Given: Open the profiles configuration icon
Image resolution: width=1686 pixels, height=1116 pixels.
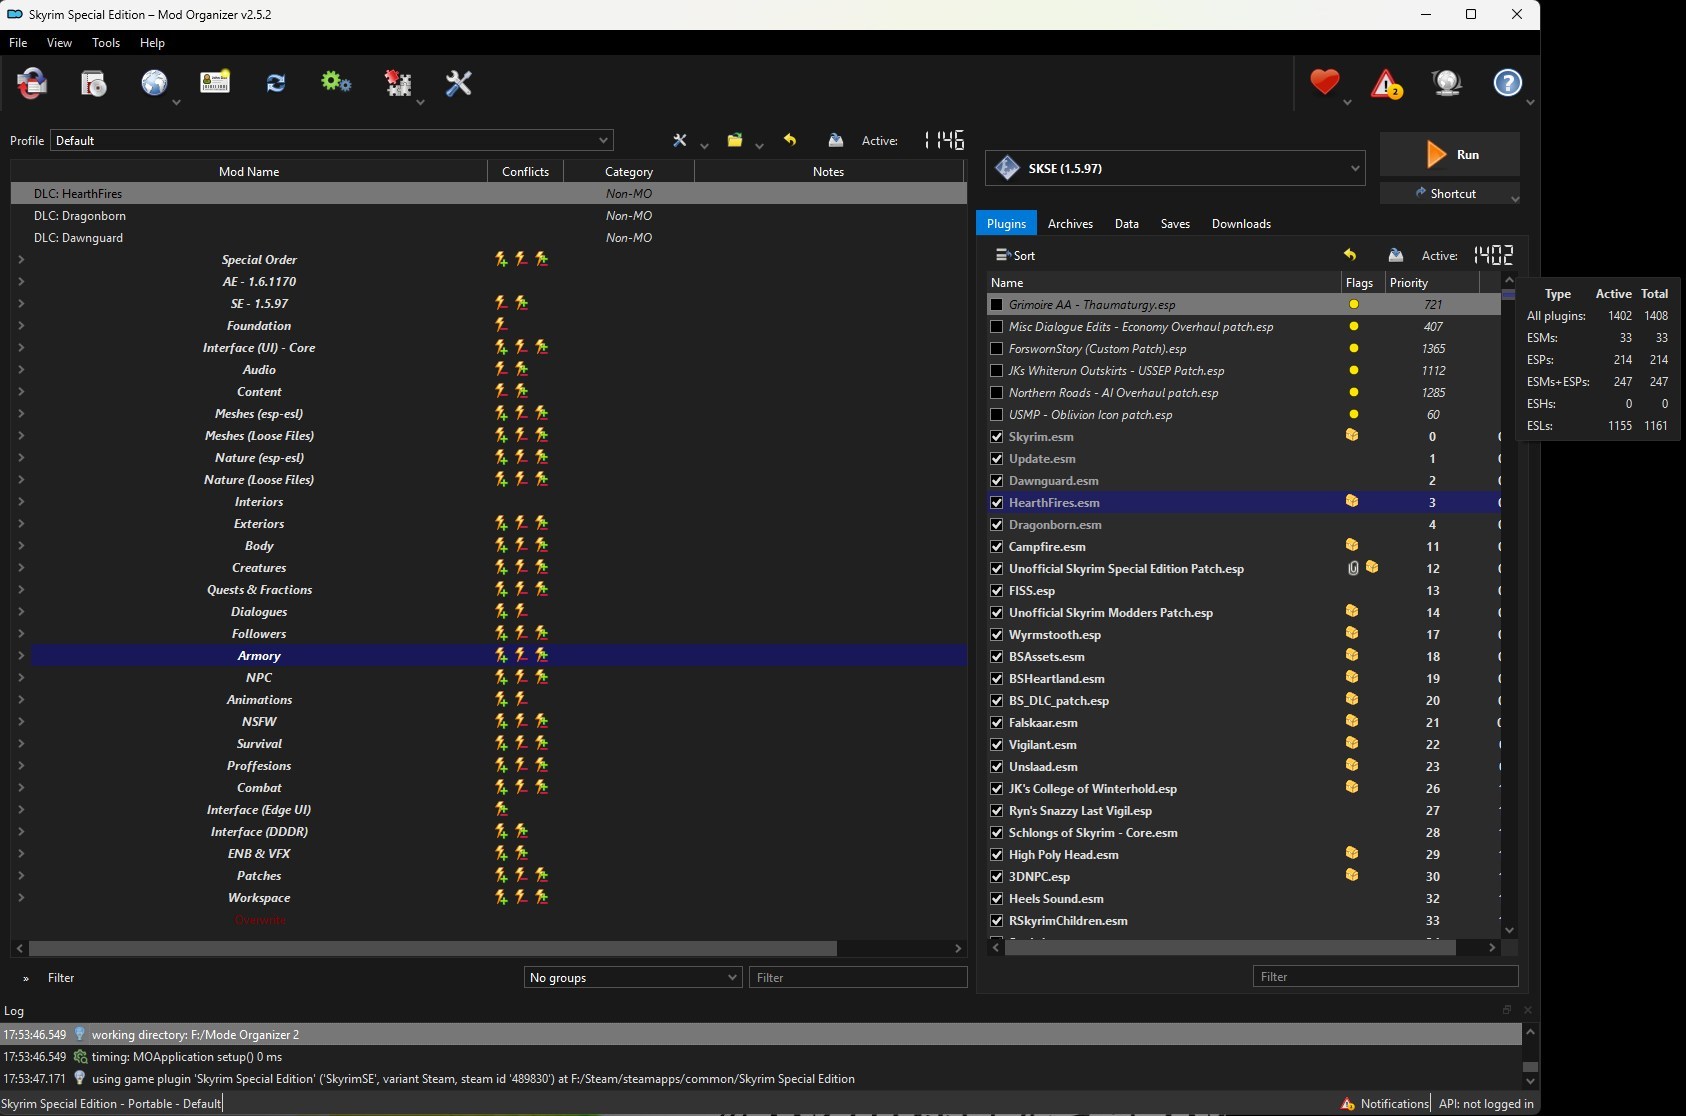Looking at the screenshot, I should coord(215,83).
